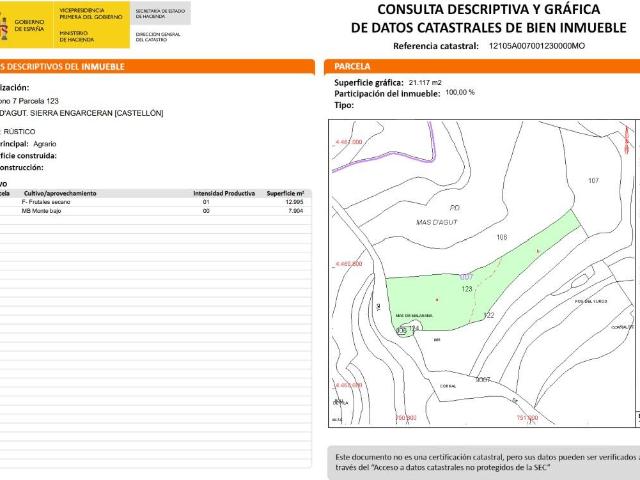Click parcel label 122 on the map
Image resolution: width=640 pixels, height=480 pixels.
[x=489, y=315]
